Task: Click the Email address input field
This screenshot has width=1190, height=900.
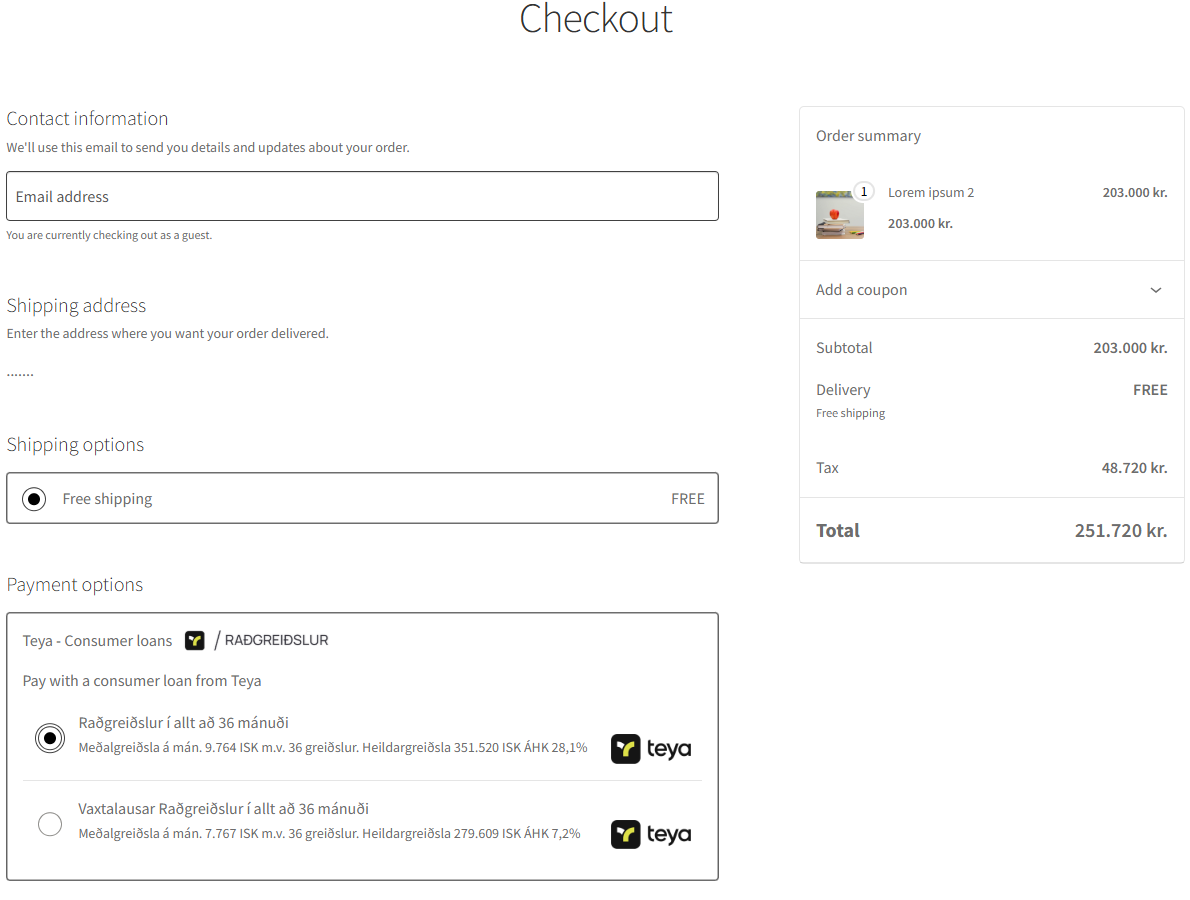Action: 362,196
